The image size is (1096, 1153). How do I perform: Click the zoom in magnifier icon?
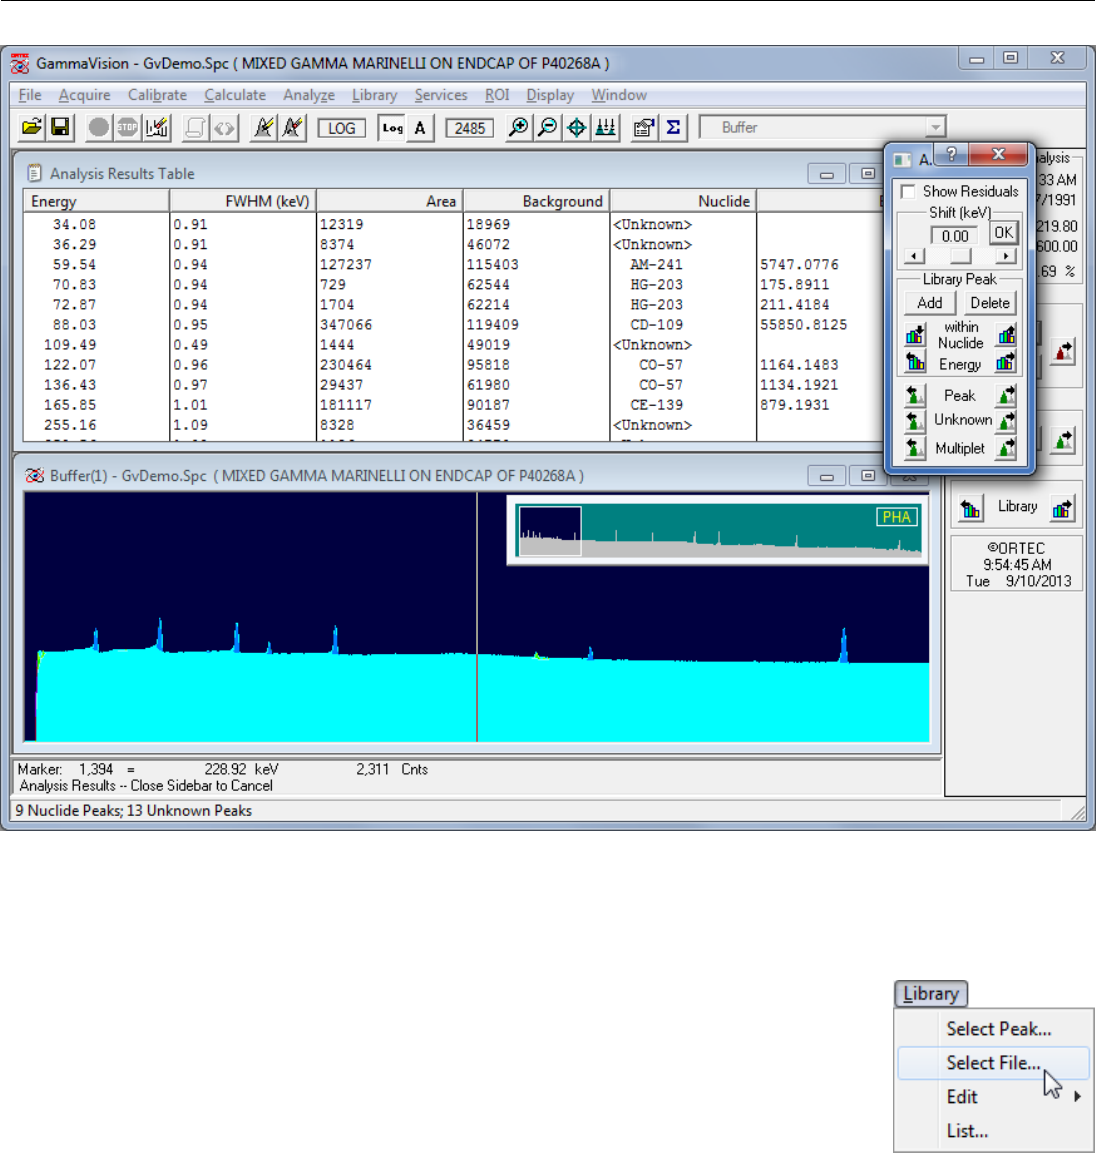[x=518, y=128]
